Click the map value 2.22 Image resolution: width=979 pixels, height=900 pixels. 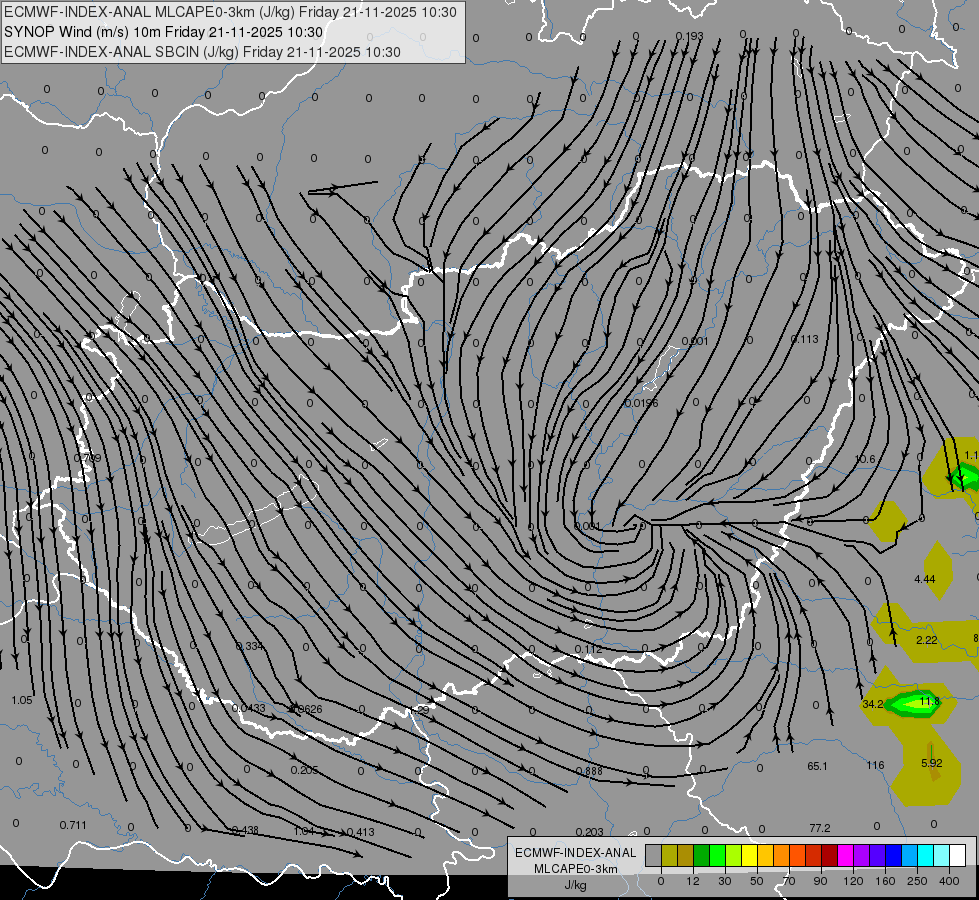coord(927,640)
